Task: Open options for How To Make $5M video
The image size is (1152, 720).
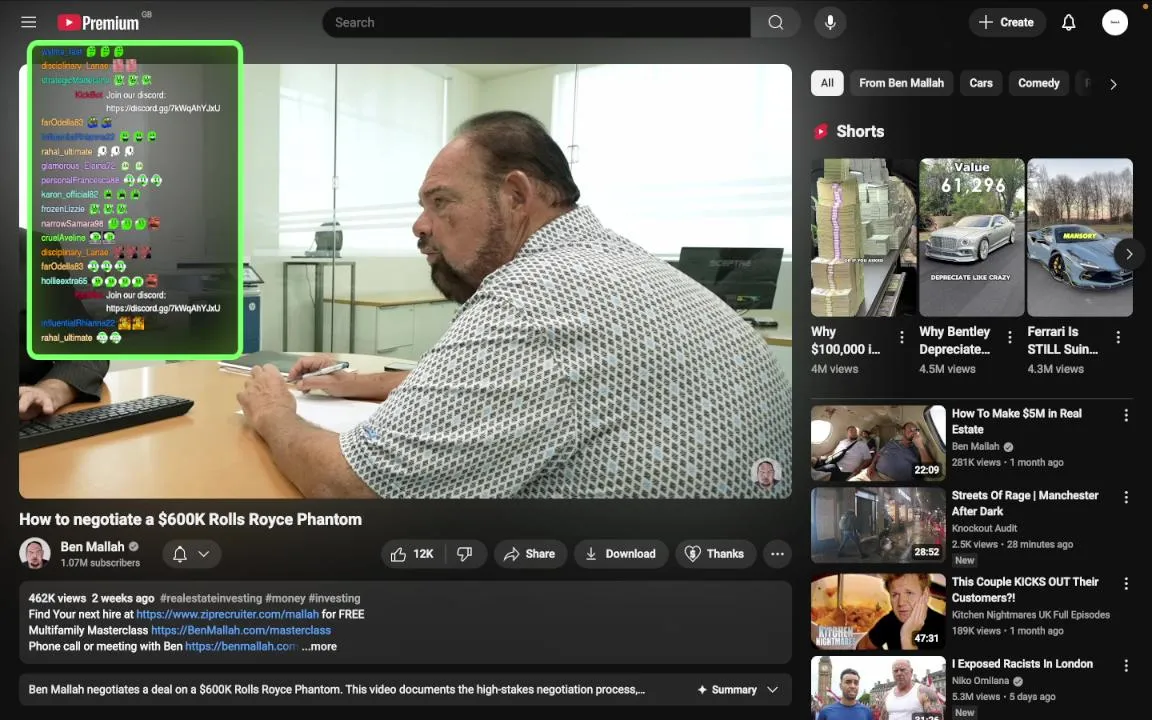Action: point(1126,416)
